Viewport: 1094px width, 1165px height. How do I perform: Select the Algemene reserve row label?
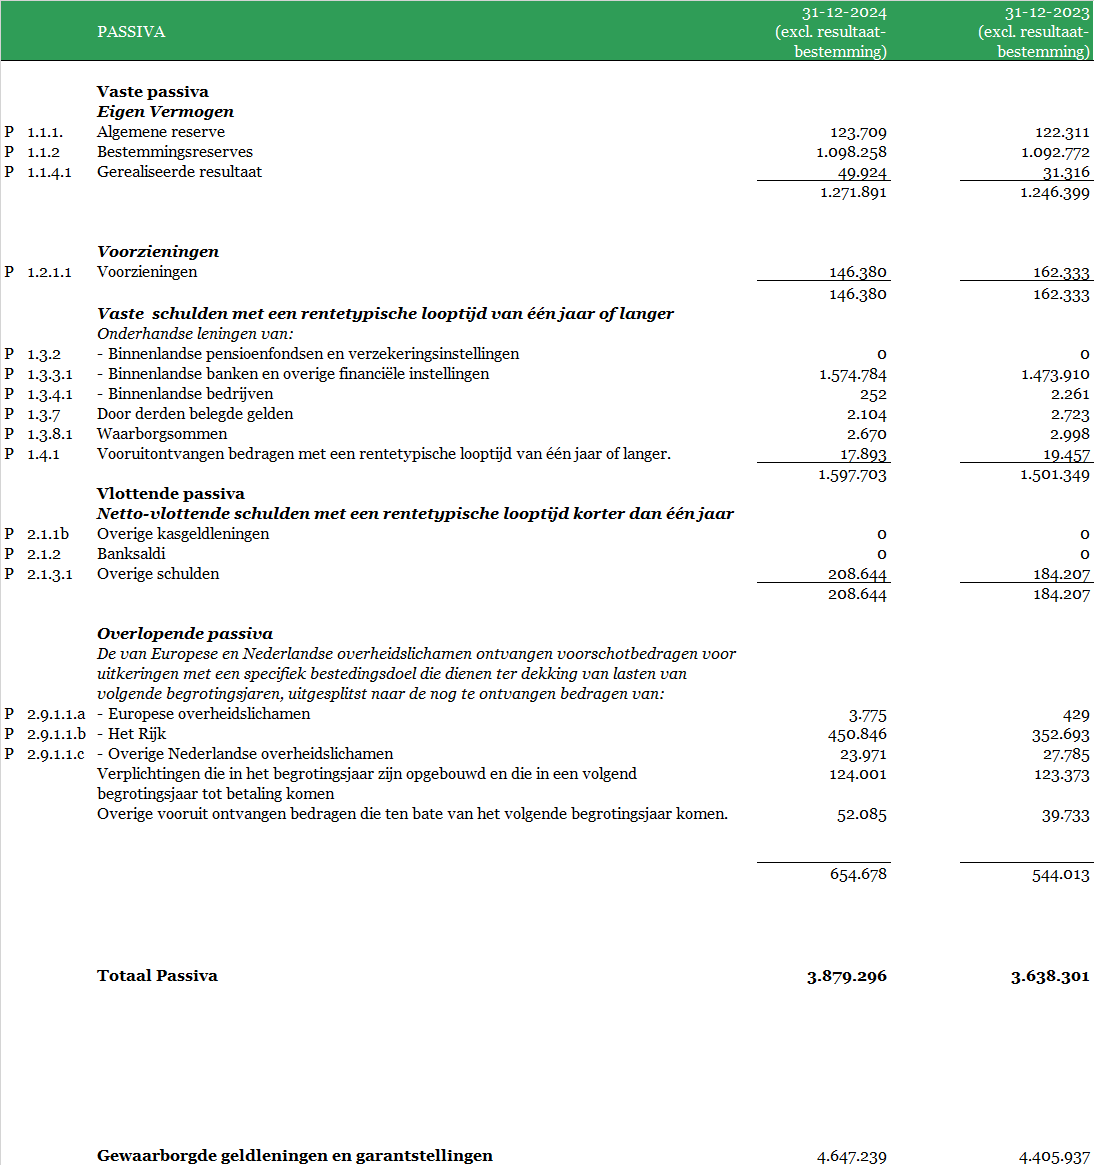161,132
